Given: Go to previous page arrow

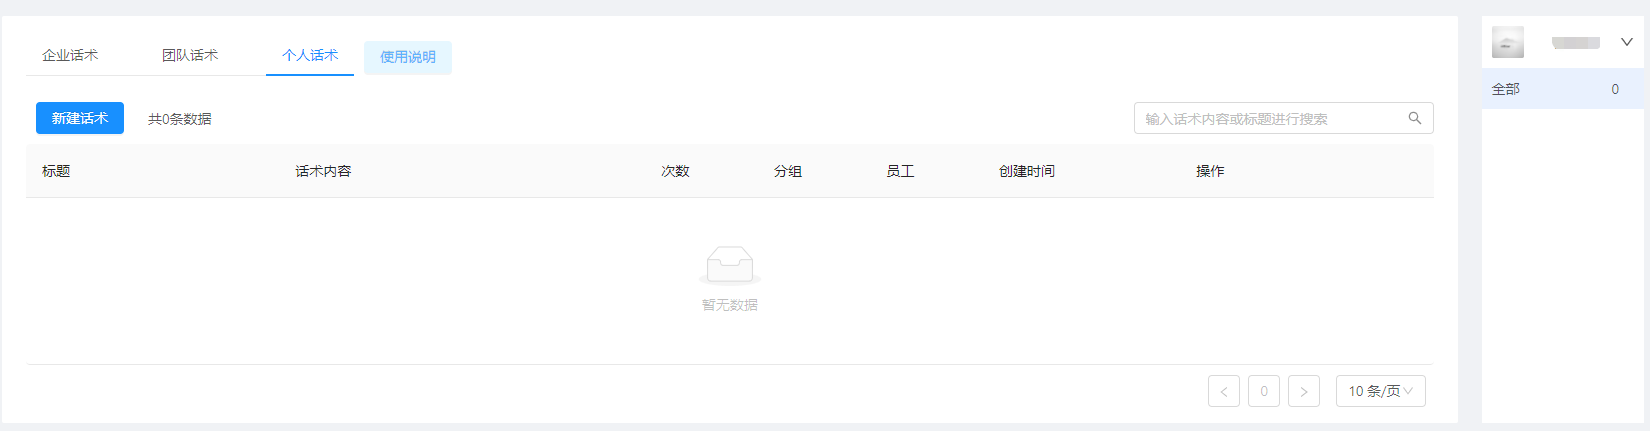Looking at the screenshot, I should [x=1224, y=391].
